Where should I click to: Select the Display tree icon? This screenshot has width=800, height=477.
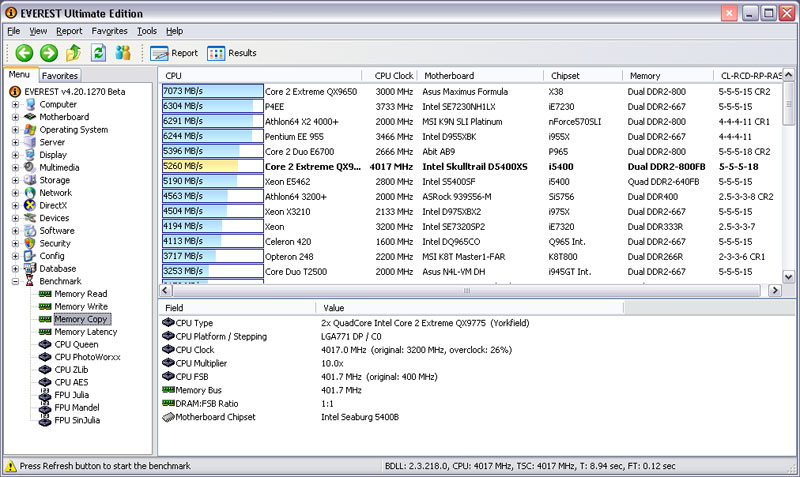click(x=30, y=155)
